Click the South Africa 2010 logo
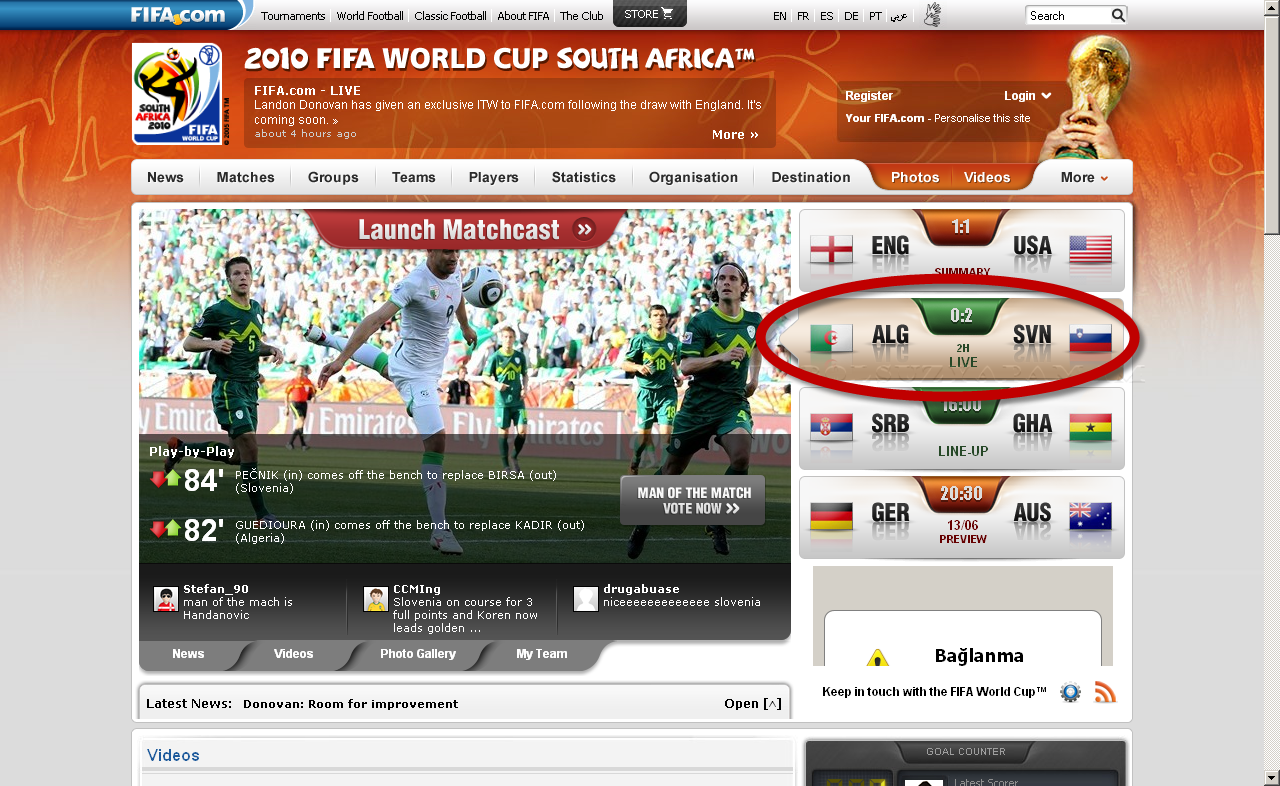Viewport: 1280px width, 786px height. pos(177,94)
